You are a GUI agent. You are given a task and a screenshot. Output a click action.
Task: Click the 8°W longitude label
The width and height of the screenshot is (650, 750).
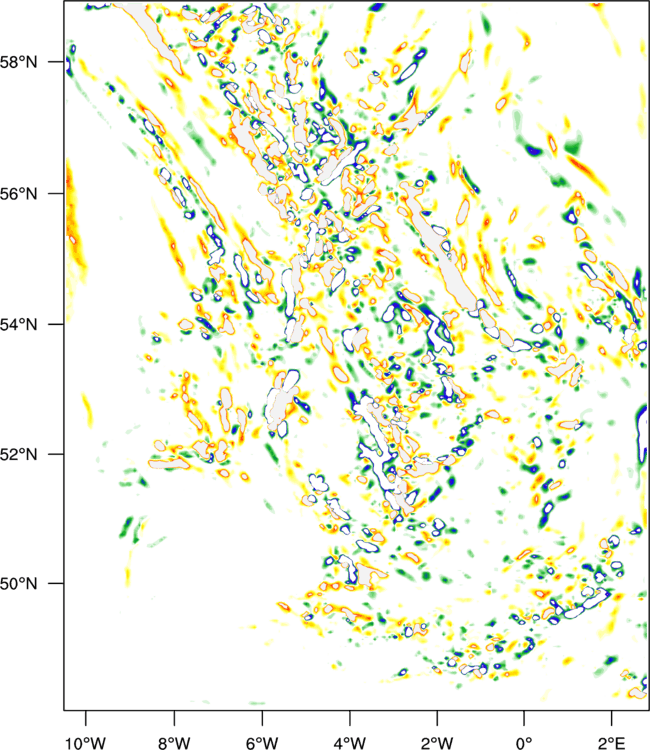point(174,743)
